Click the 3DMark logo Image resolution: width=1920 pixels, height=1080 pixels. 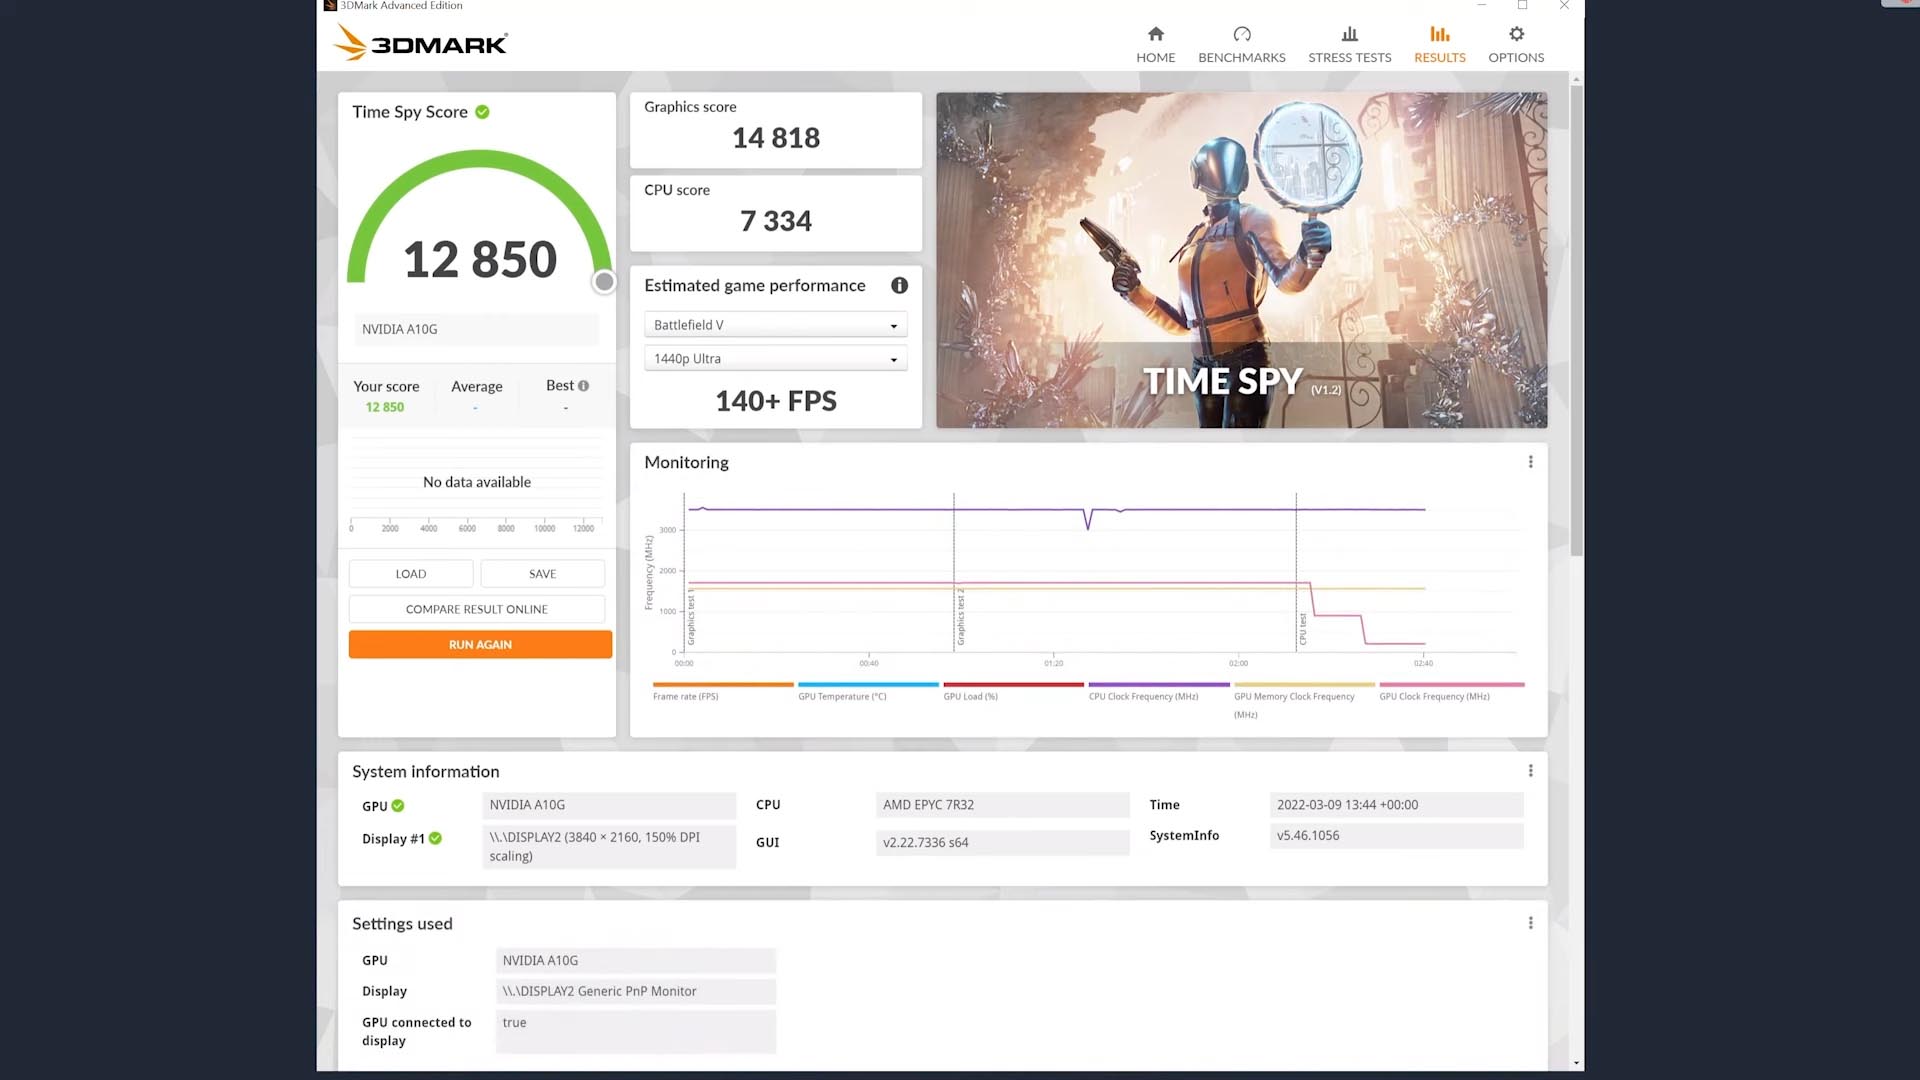(420, 43)
